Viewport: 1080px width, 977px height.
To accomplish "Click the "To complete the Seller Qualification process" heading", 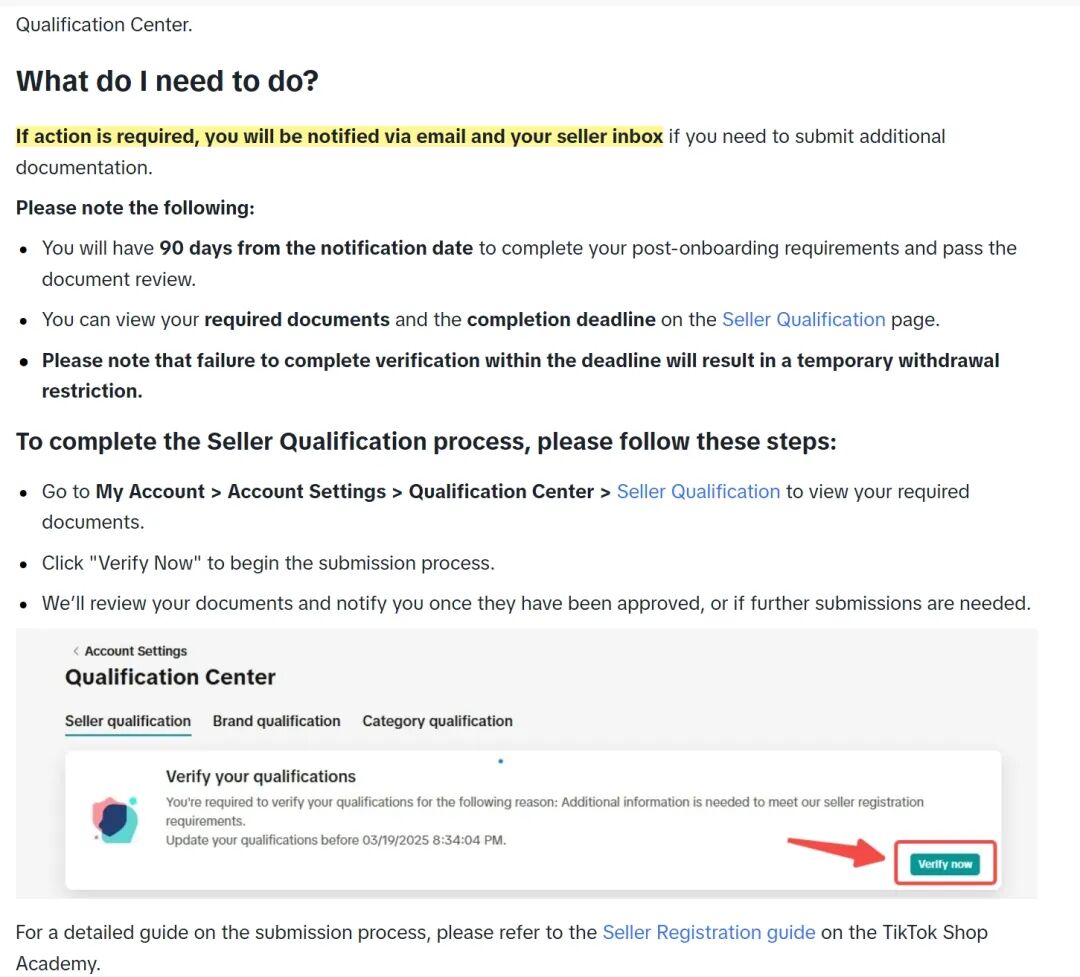I will [426, 442].
